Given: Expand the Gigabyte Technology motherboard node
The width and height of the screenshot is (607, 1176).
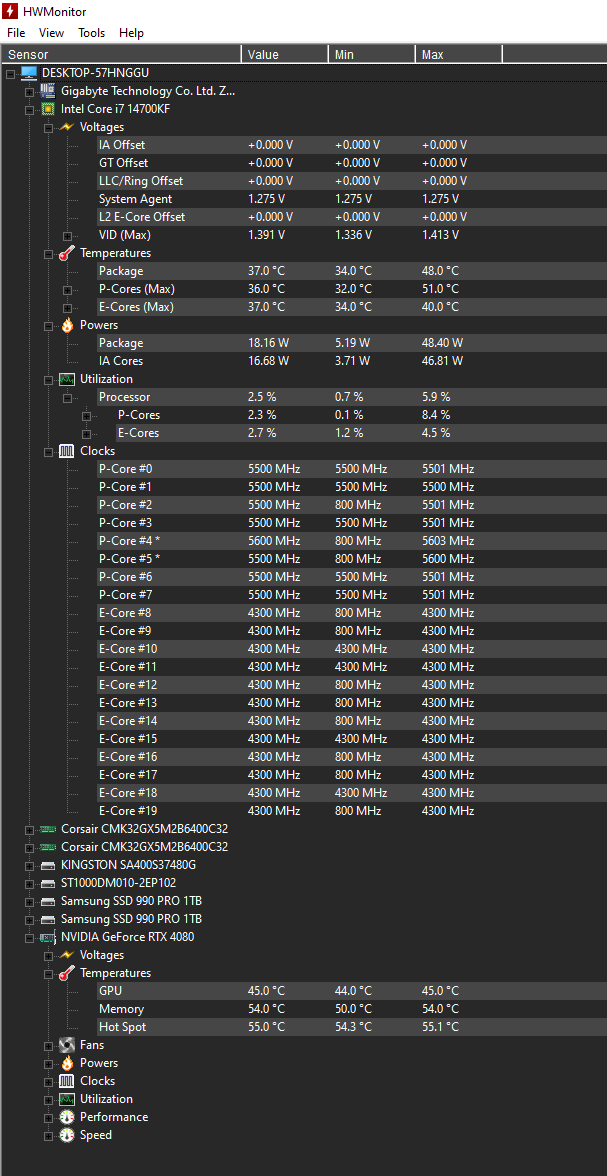Looking at the screenshot, I should tap(29, 92).
